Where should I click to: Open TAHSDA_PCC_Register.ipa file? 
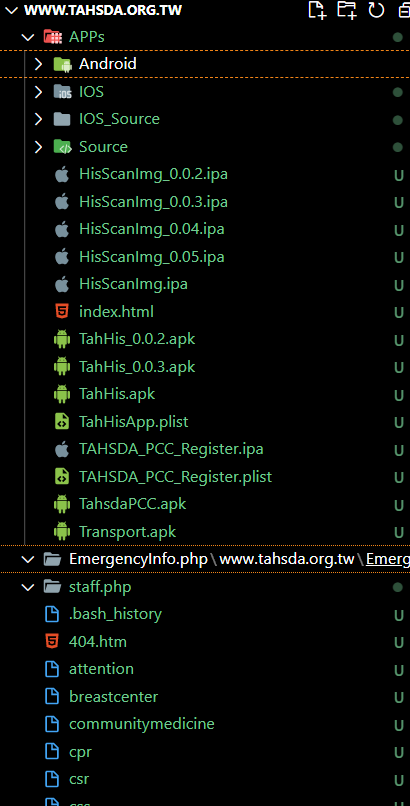(171, 449)
